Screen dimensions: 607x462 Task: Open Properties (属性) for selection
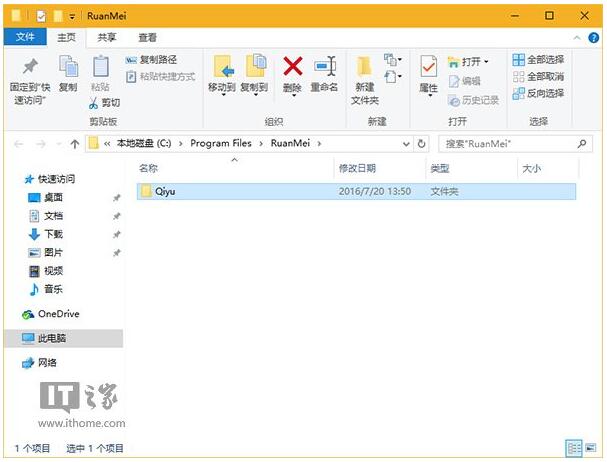(429, 75)
